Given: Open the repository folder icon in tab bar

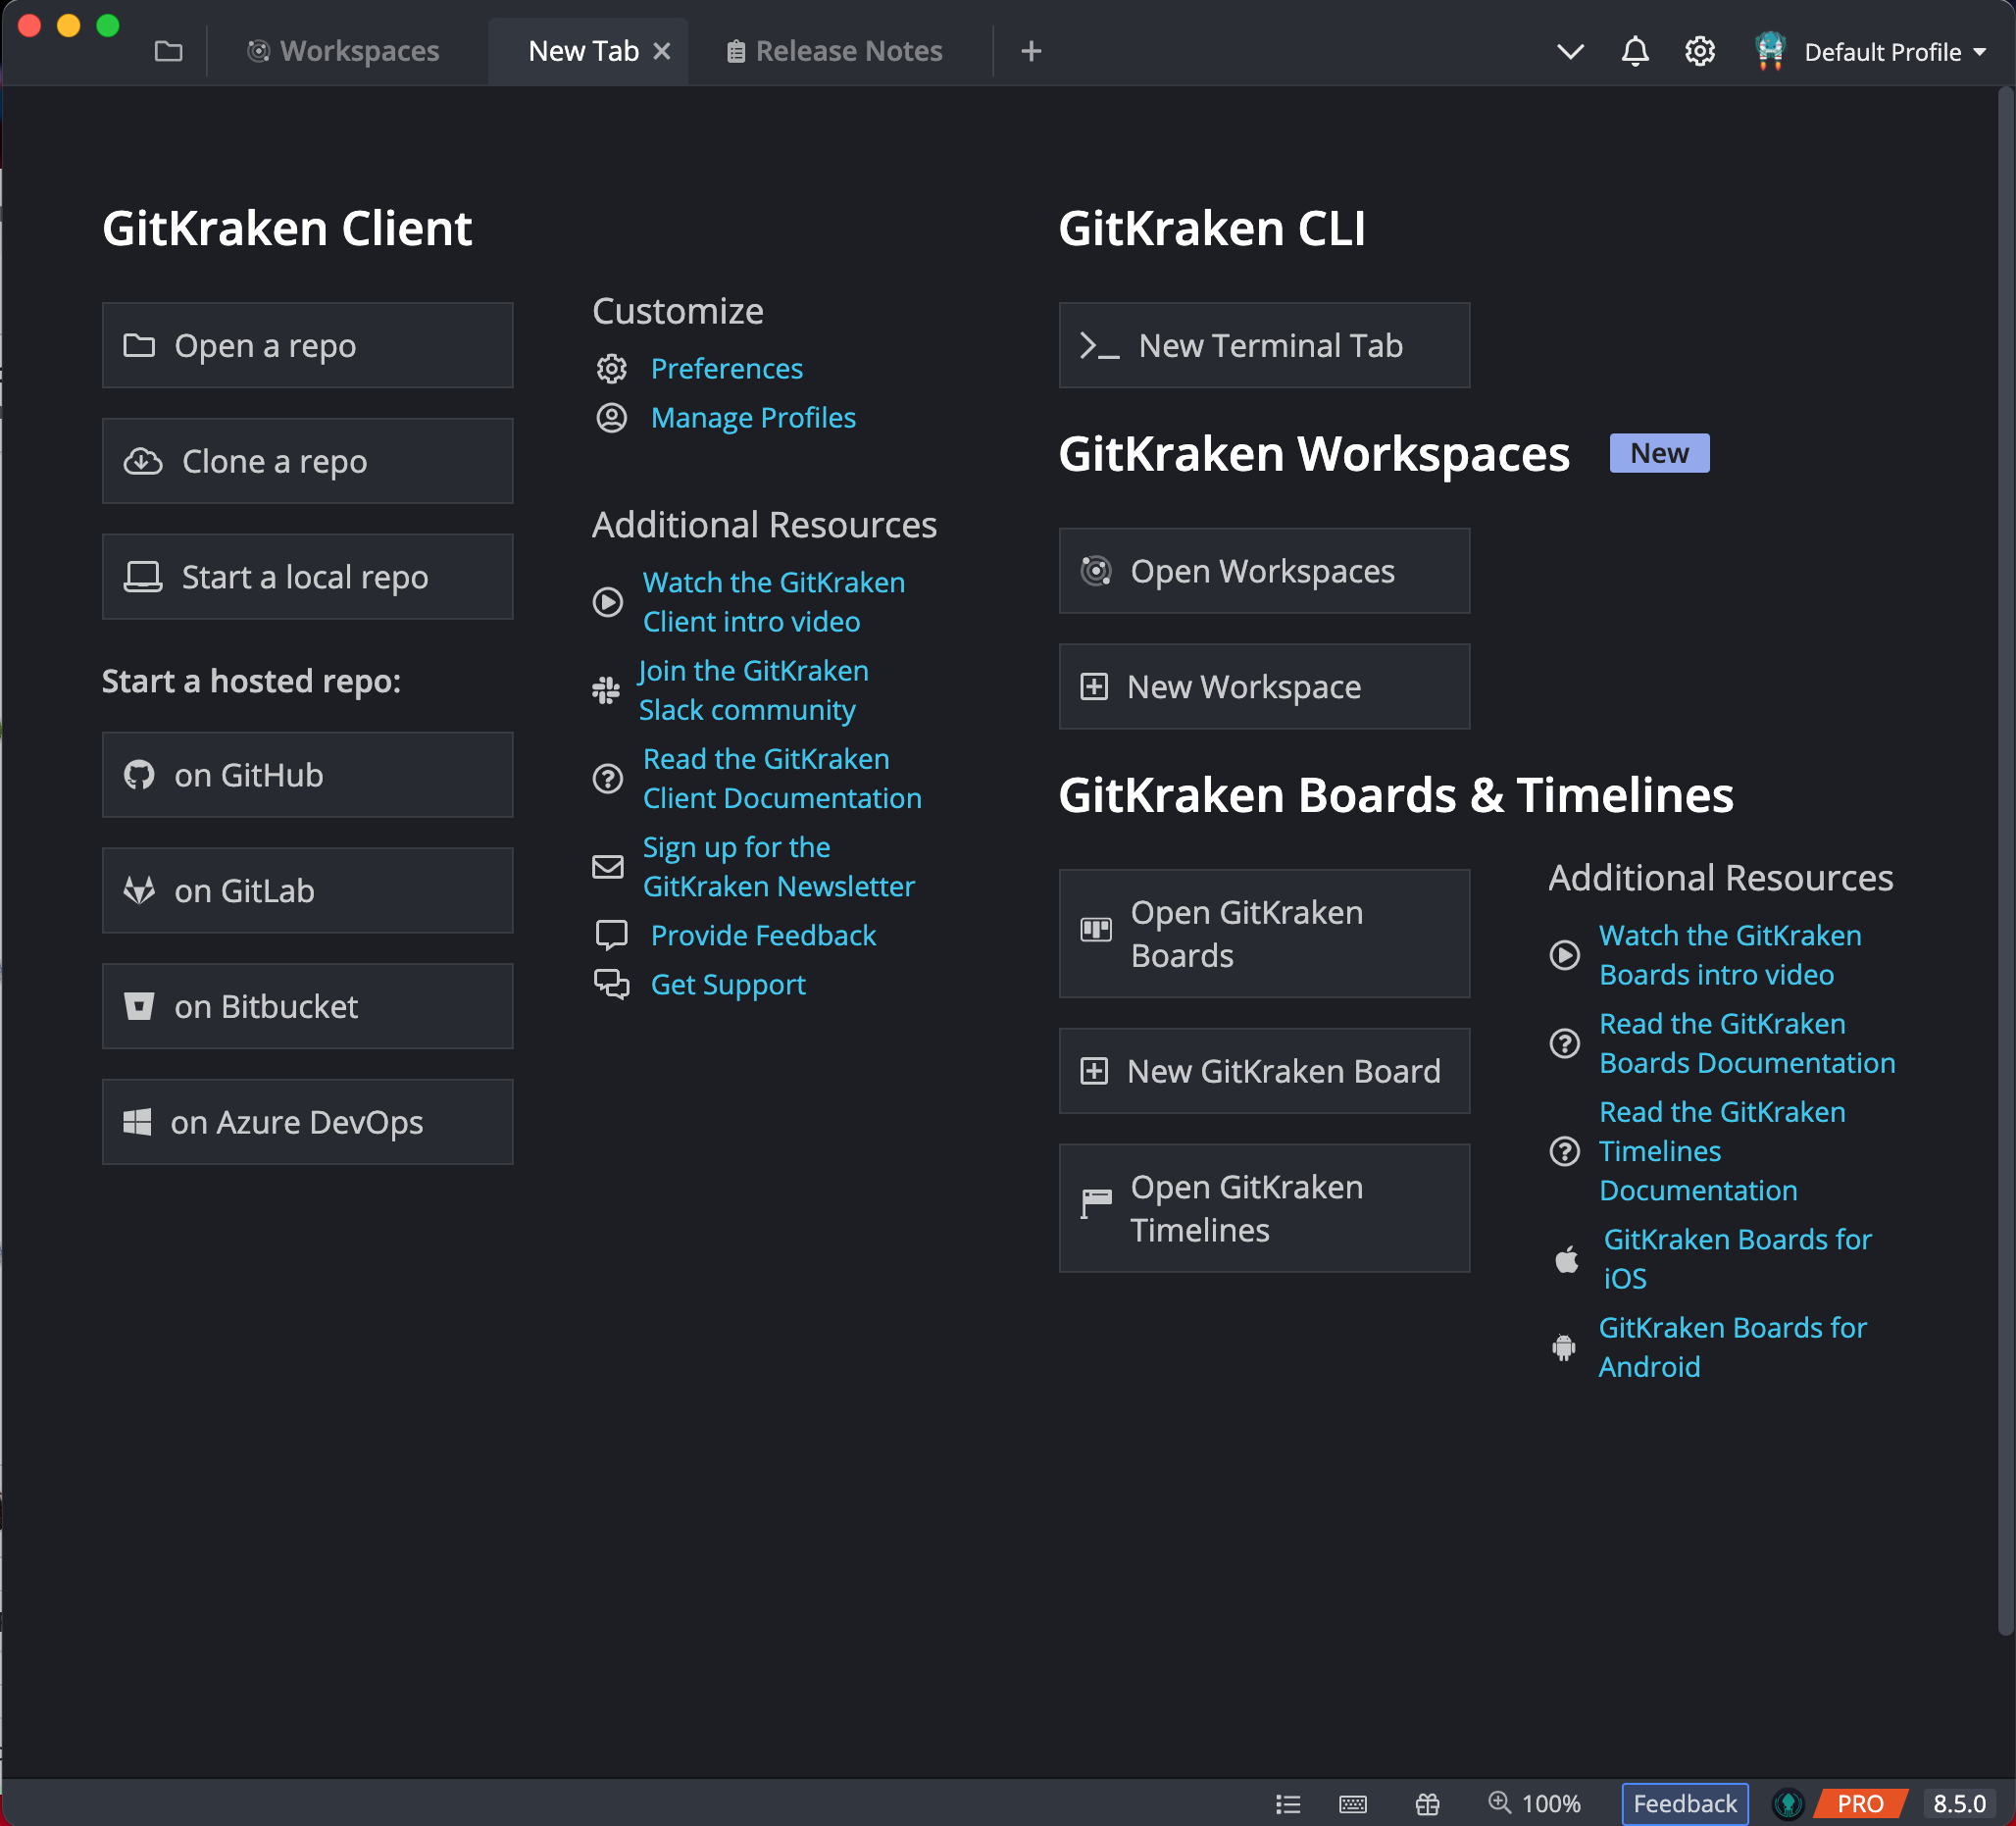Looking at the screenshot, I should tap(168, 51).
